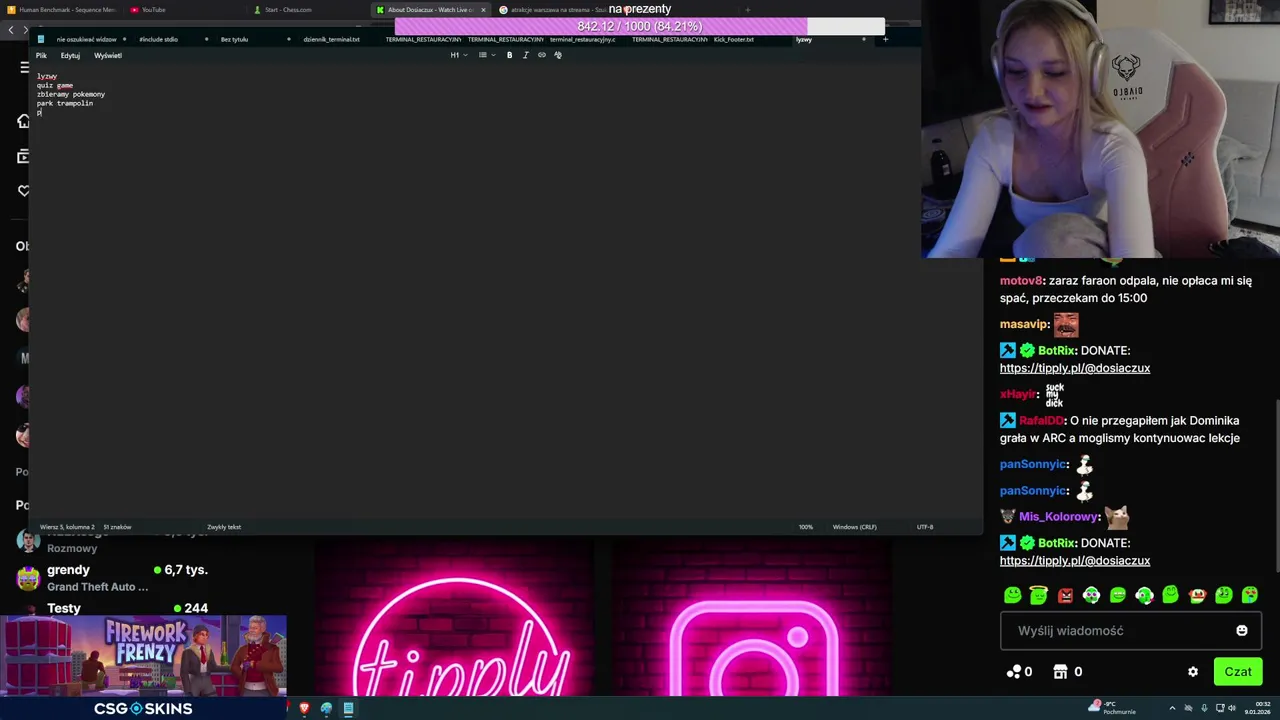Click the Firework Frenzy CSG Skins ad
This screenshot has width=1280, height=720.
tap(144, 668)
